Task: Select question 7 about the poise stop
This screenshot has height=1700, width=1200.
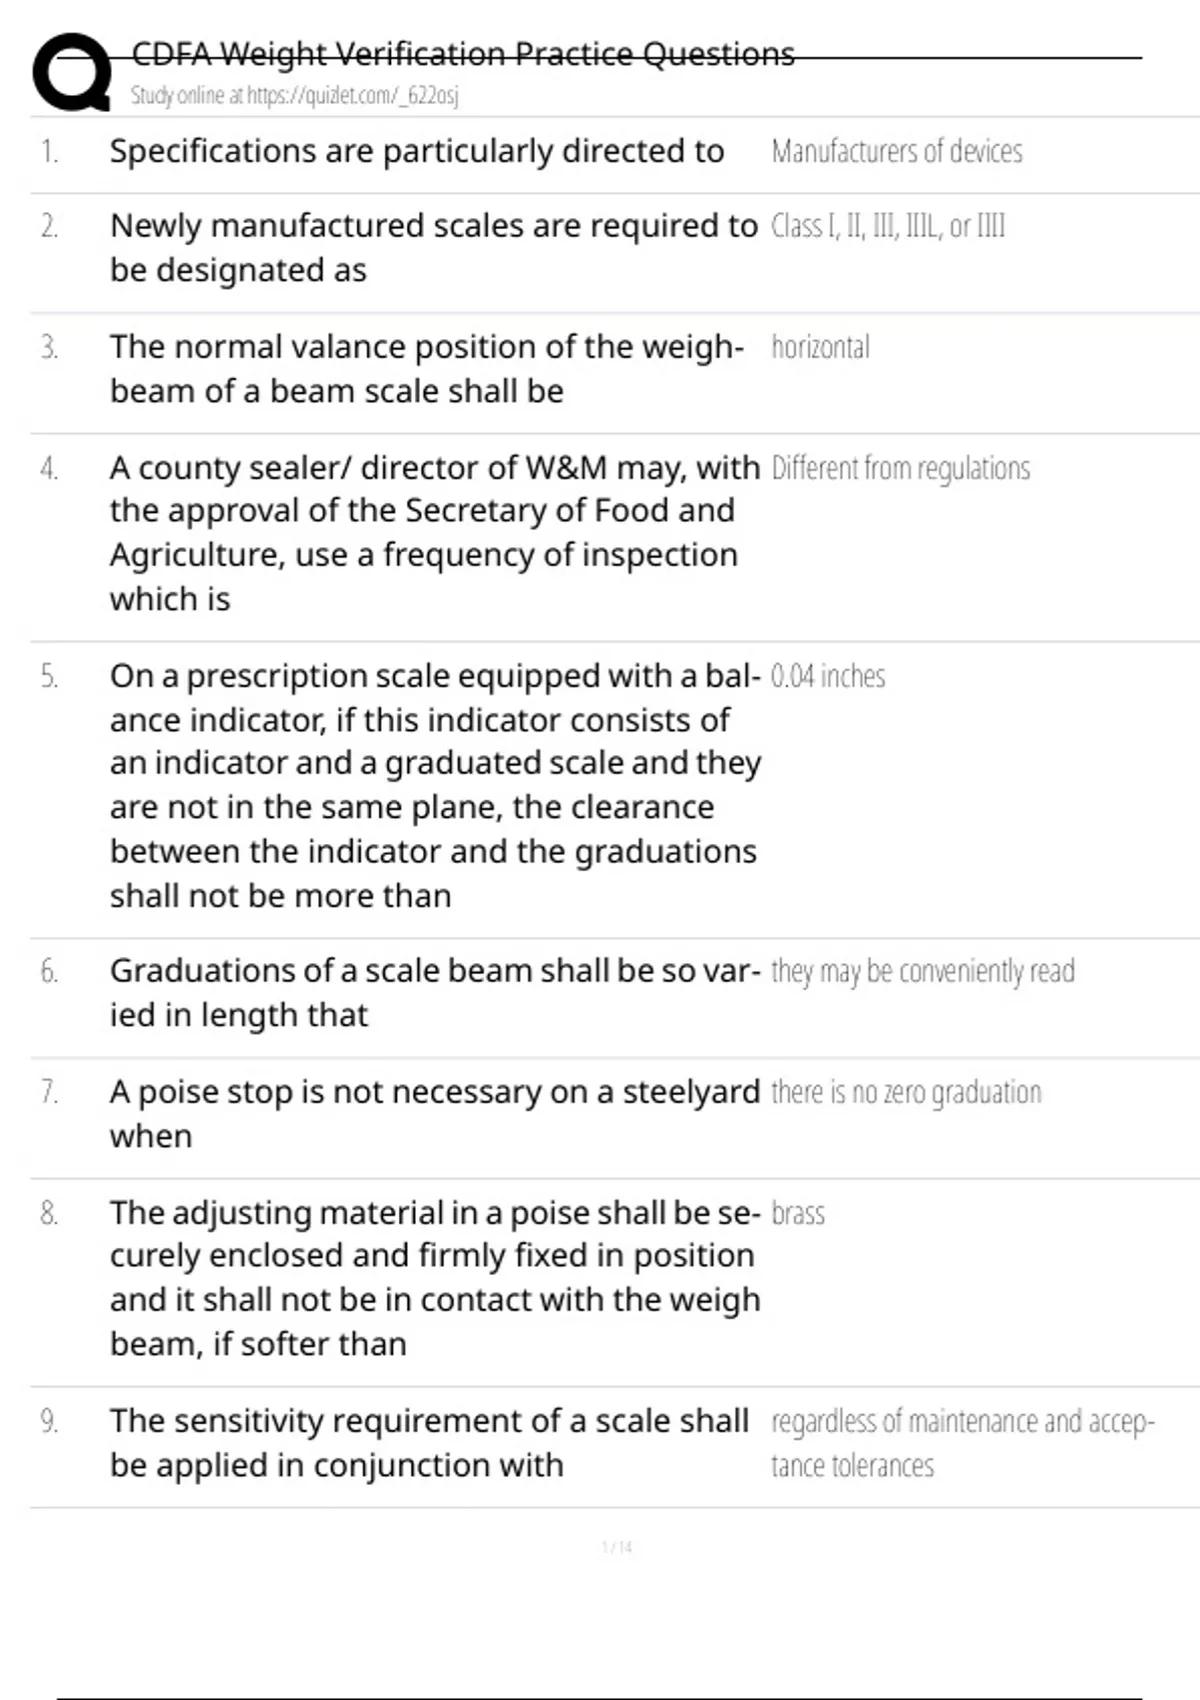Action: point(435,1113)
